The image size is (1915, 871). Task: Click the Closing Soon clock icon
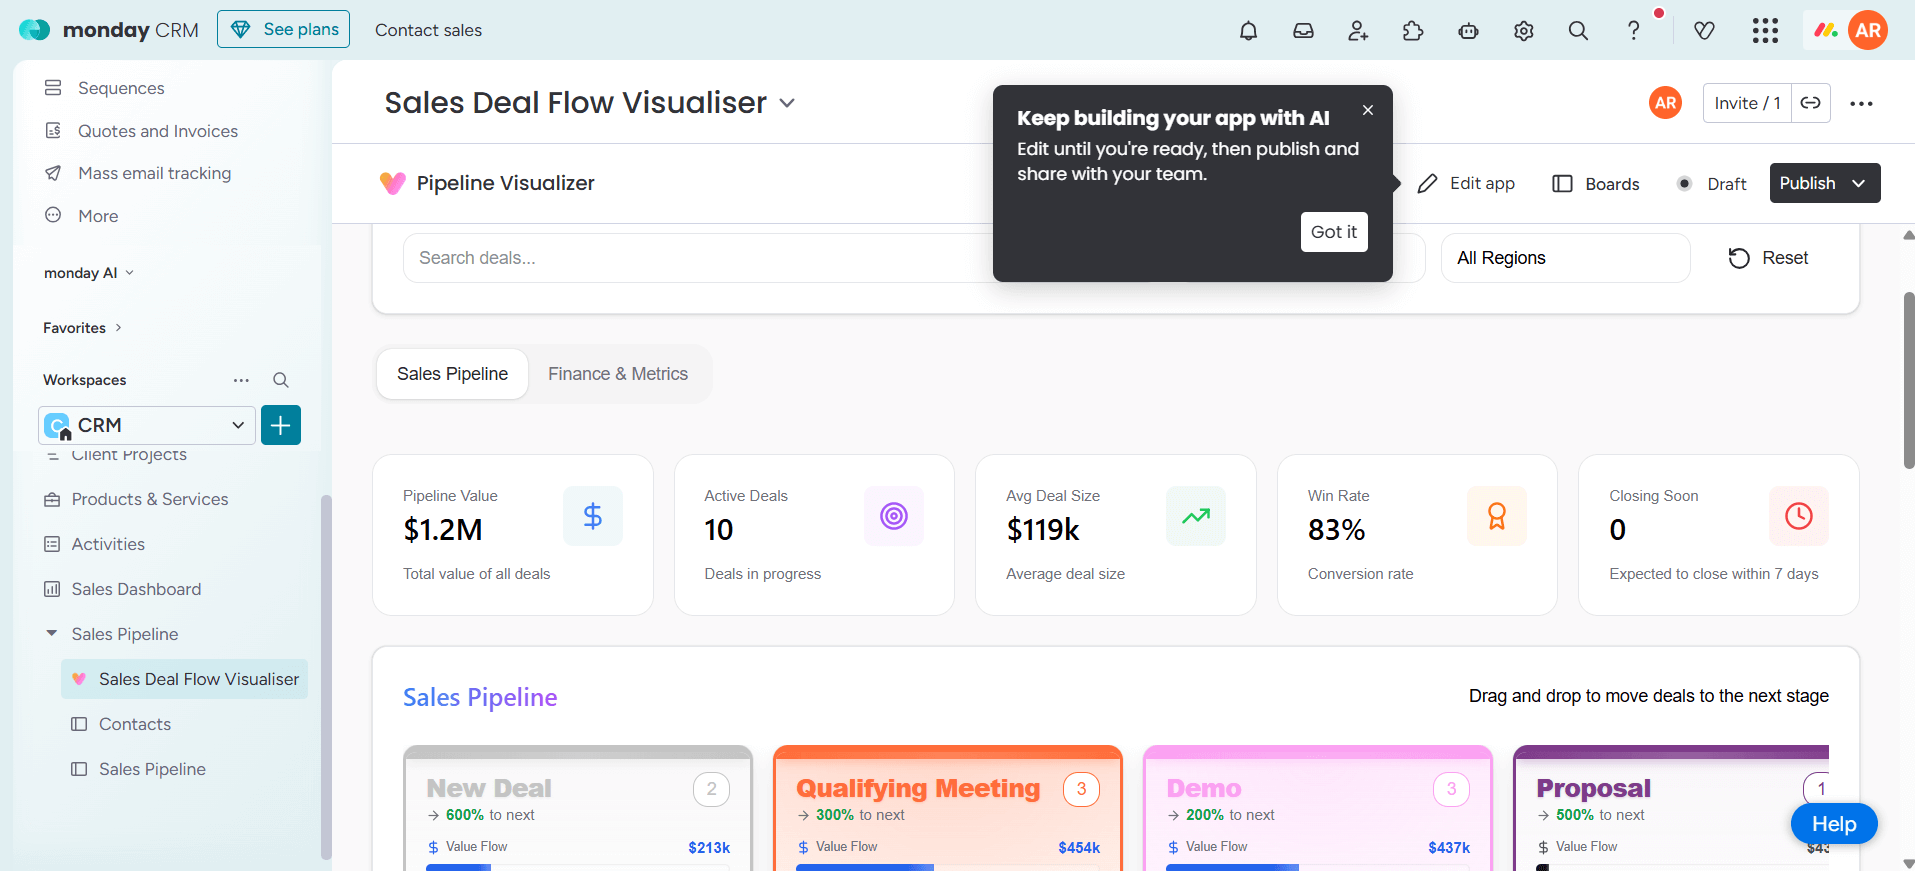(x=1799, y=516)
